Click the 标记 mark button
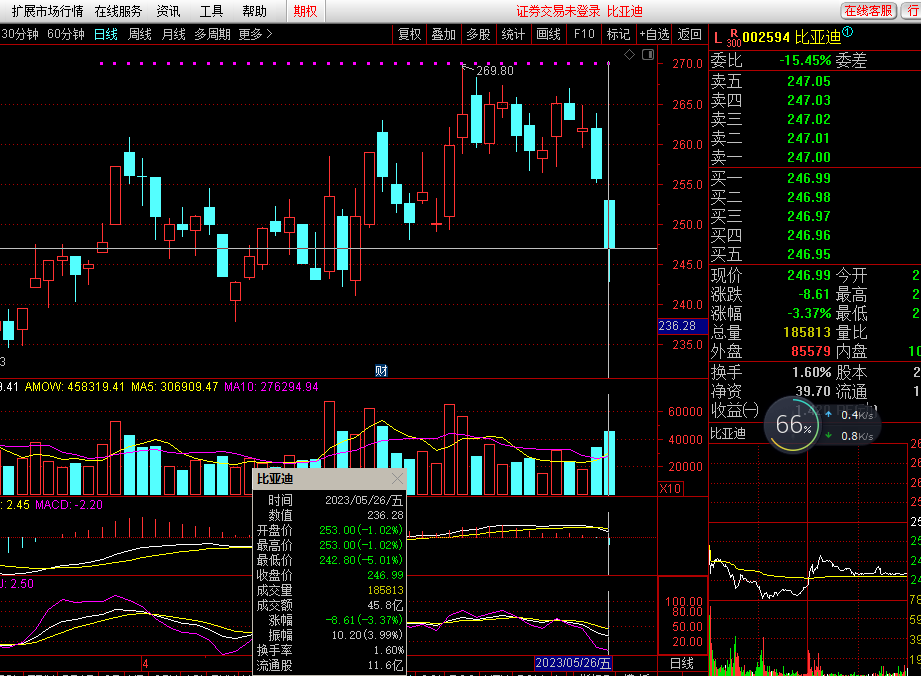Viewport: 921px width, 676px height. pyautogui.click(x=618, y=35)
